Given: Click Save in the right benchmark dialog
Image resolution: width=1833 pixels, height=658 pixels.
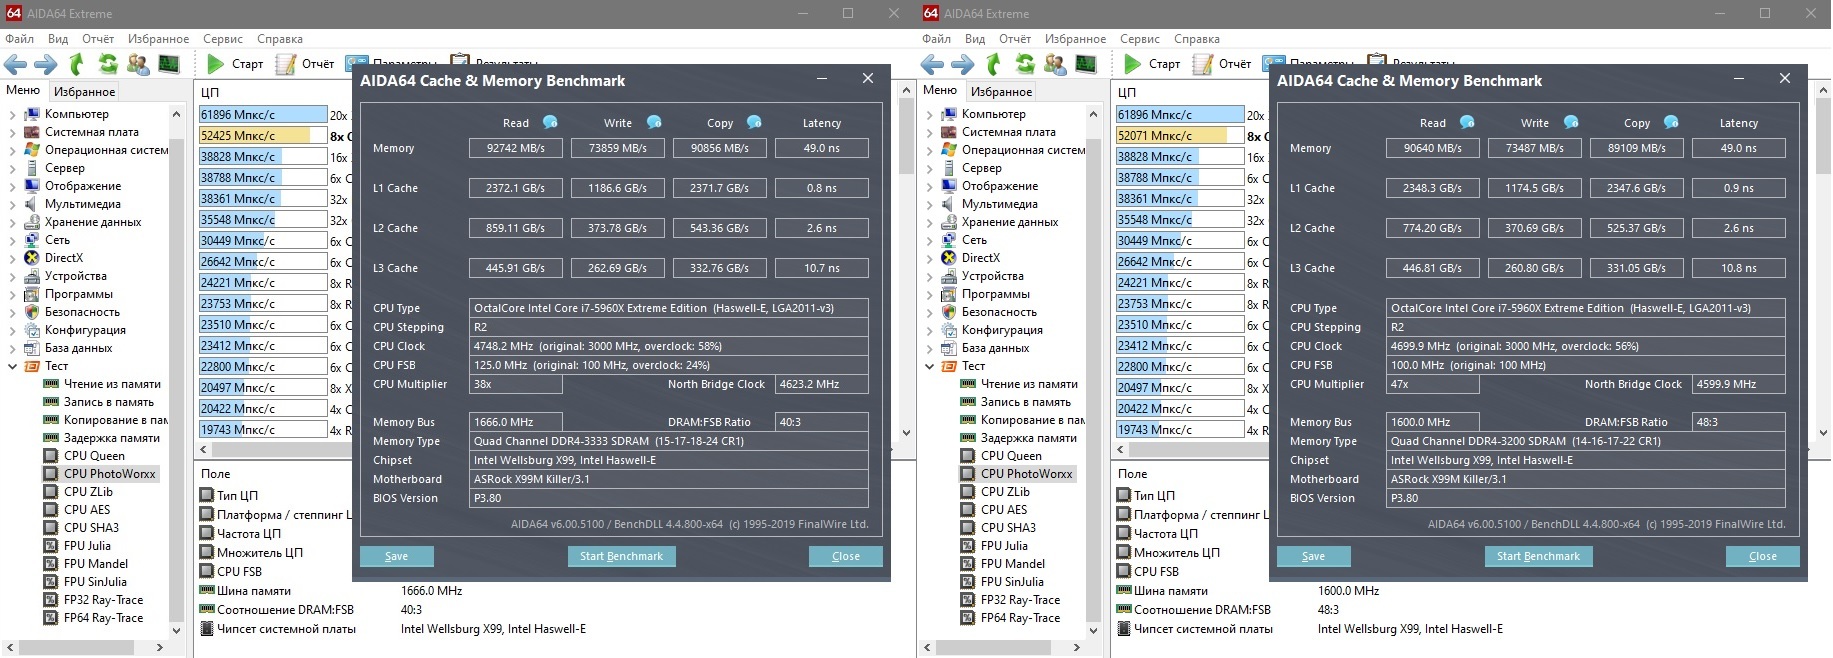Looking at the screenshot, I should (x=1313, y=556).
